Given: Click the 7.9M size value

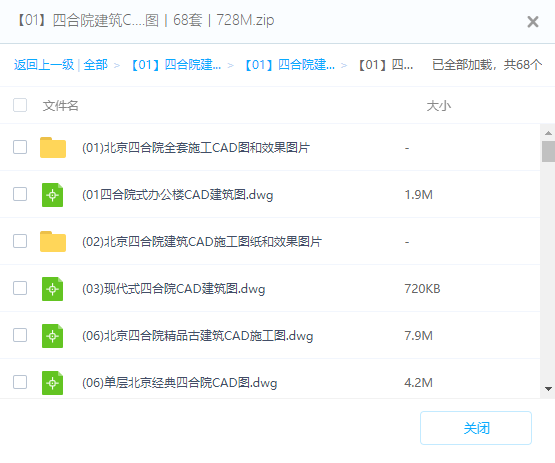Looking at the screenshot, I should tap(418, 336).
